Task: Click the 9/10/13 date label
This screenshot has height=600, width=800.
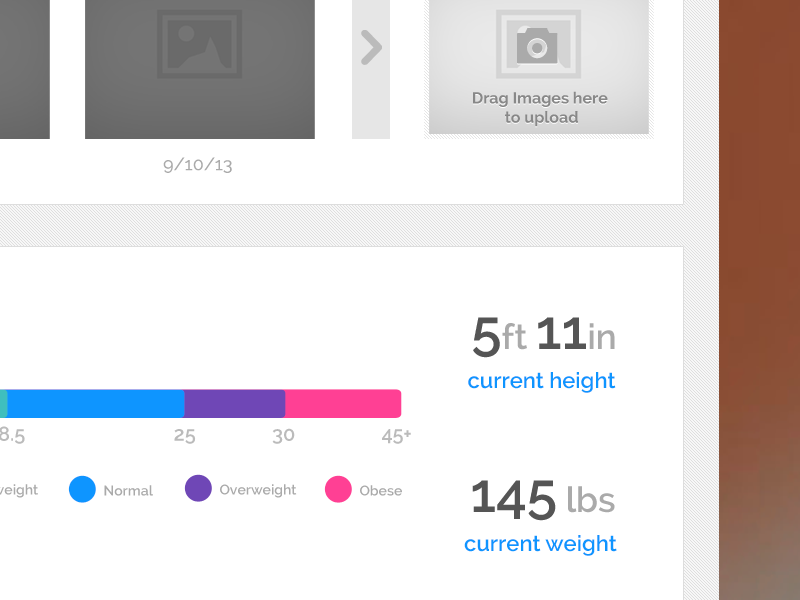Action: pyautogui.click(x=198, y=164)
